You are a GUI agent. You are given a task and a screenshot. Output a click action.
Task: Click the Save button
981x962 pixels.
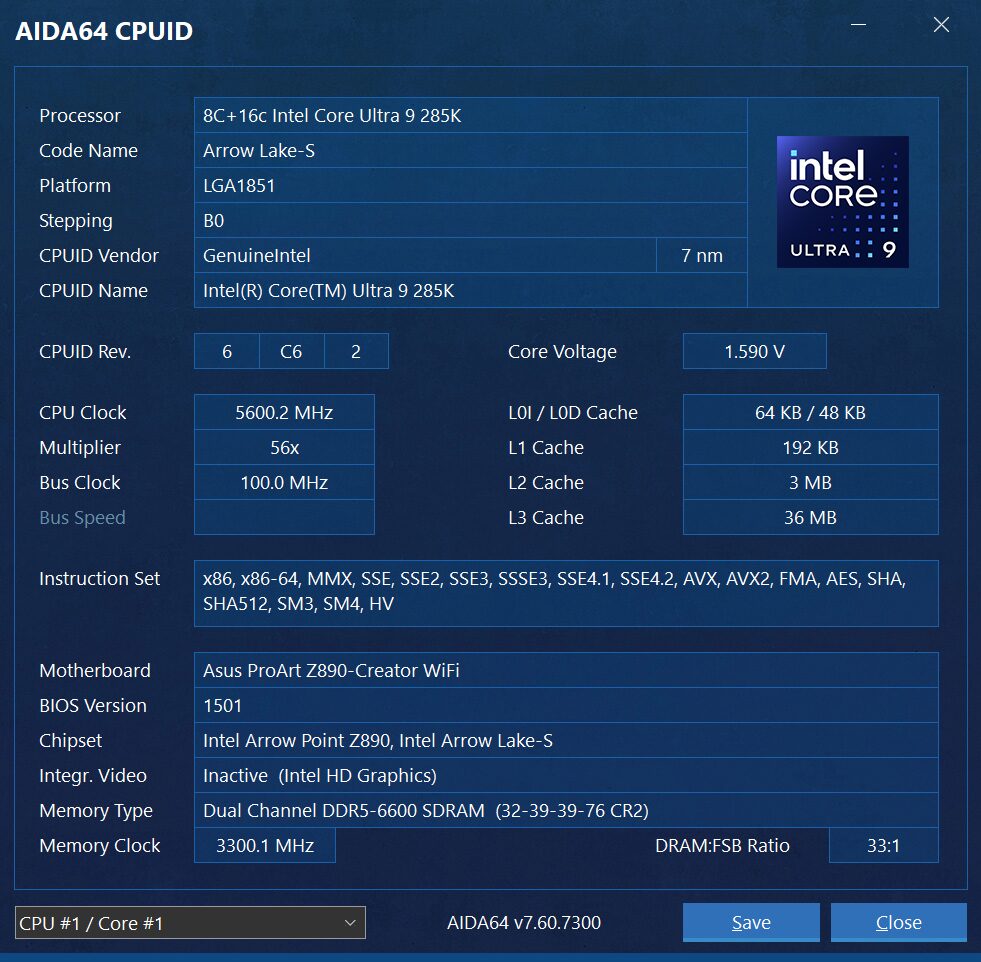(751, 922)
